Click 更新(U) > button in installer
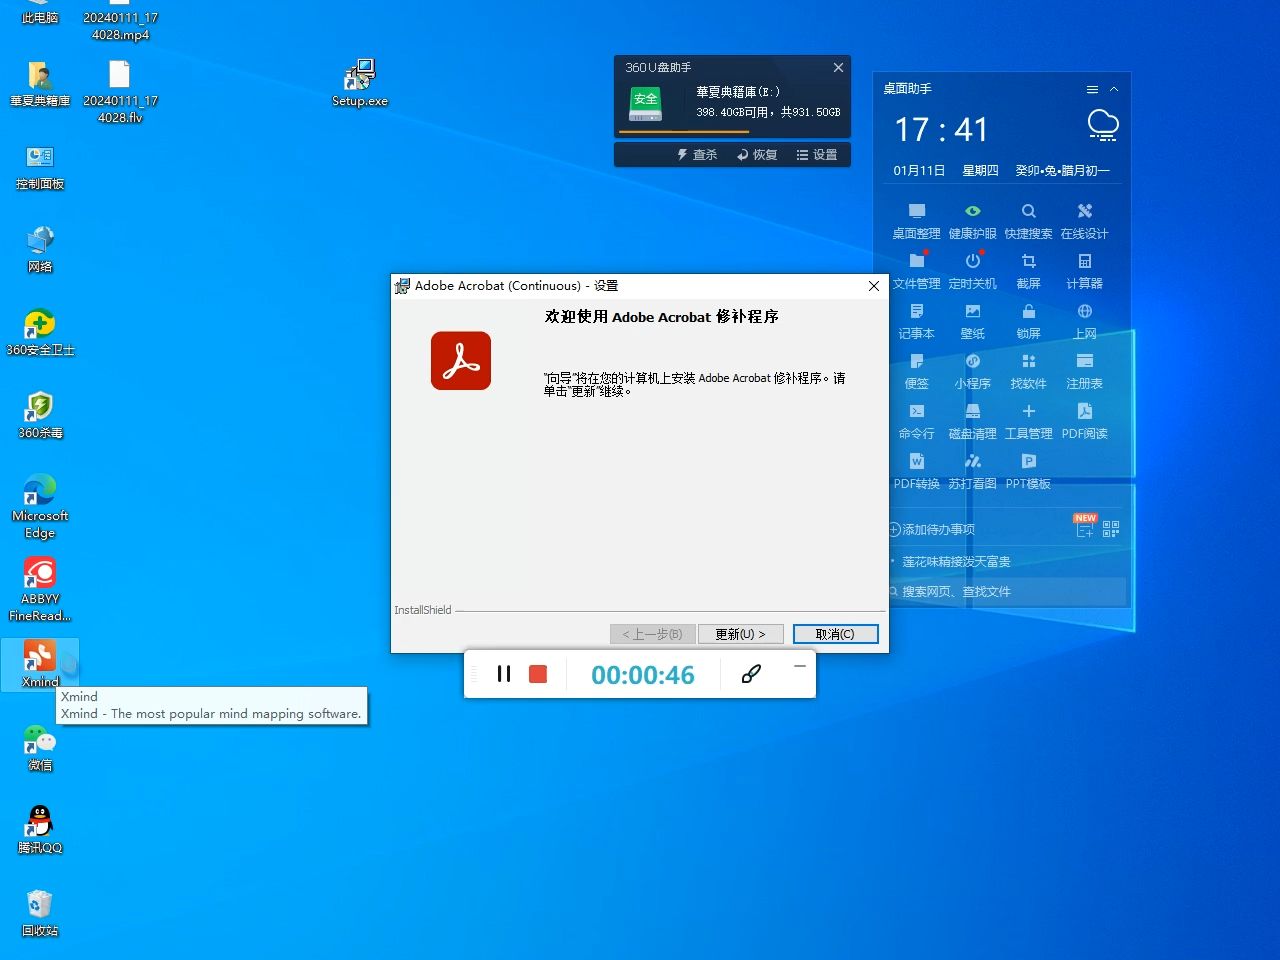This screenshot has width=1280, height=960. point(740,634)
